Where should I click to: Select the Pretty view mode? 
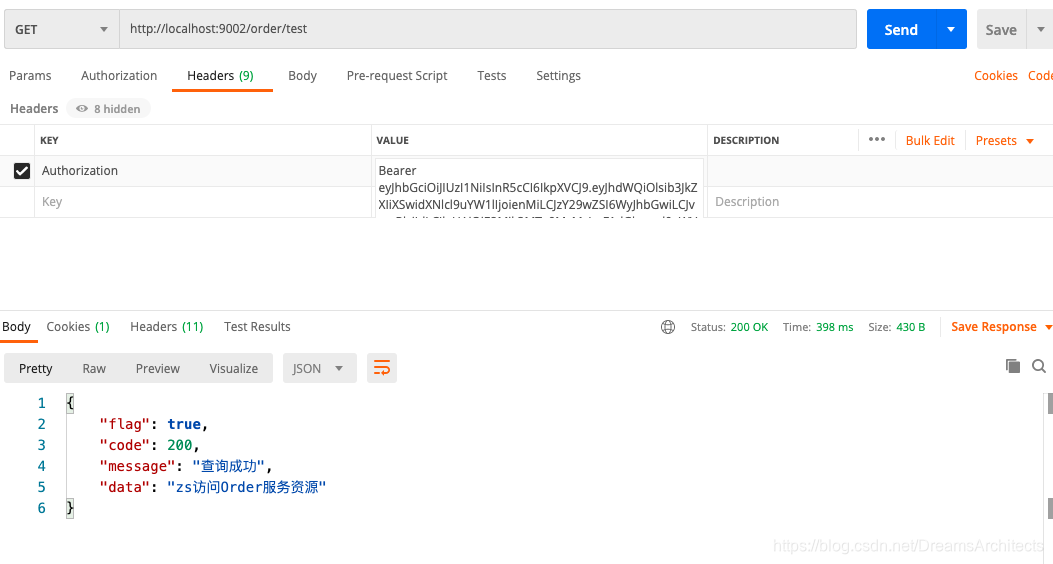point(36,369)
